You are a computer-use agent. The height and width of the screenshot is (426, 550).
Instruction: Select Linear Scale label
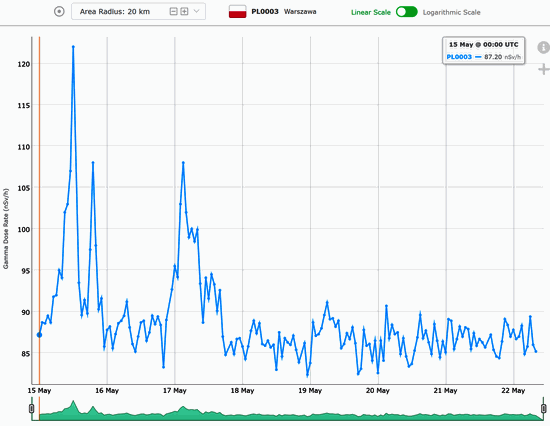(x=371, y=12)
